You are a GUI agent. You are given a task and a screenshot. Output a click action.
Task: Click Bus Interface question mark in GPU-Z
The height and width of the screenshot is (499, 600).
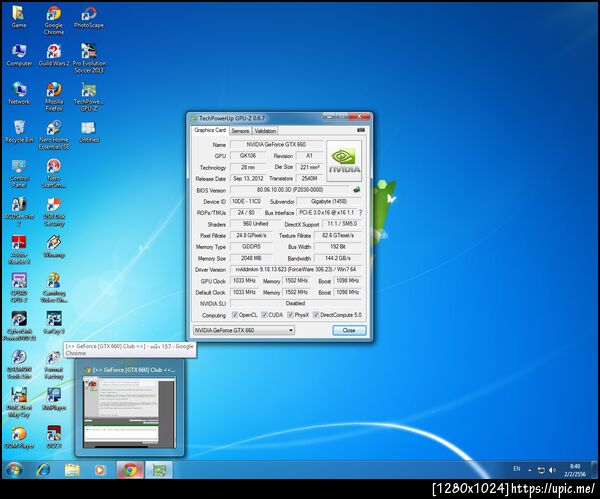[x=360, y=212]
